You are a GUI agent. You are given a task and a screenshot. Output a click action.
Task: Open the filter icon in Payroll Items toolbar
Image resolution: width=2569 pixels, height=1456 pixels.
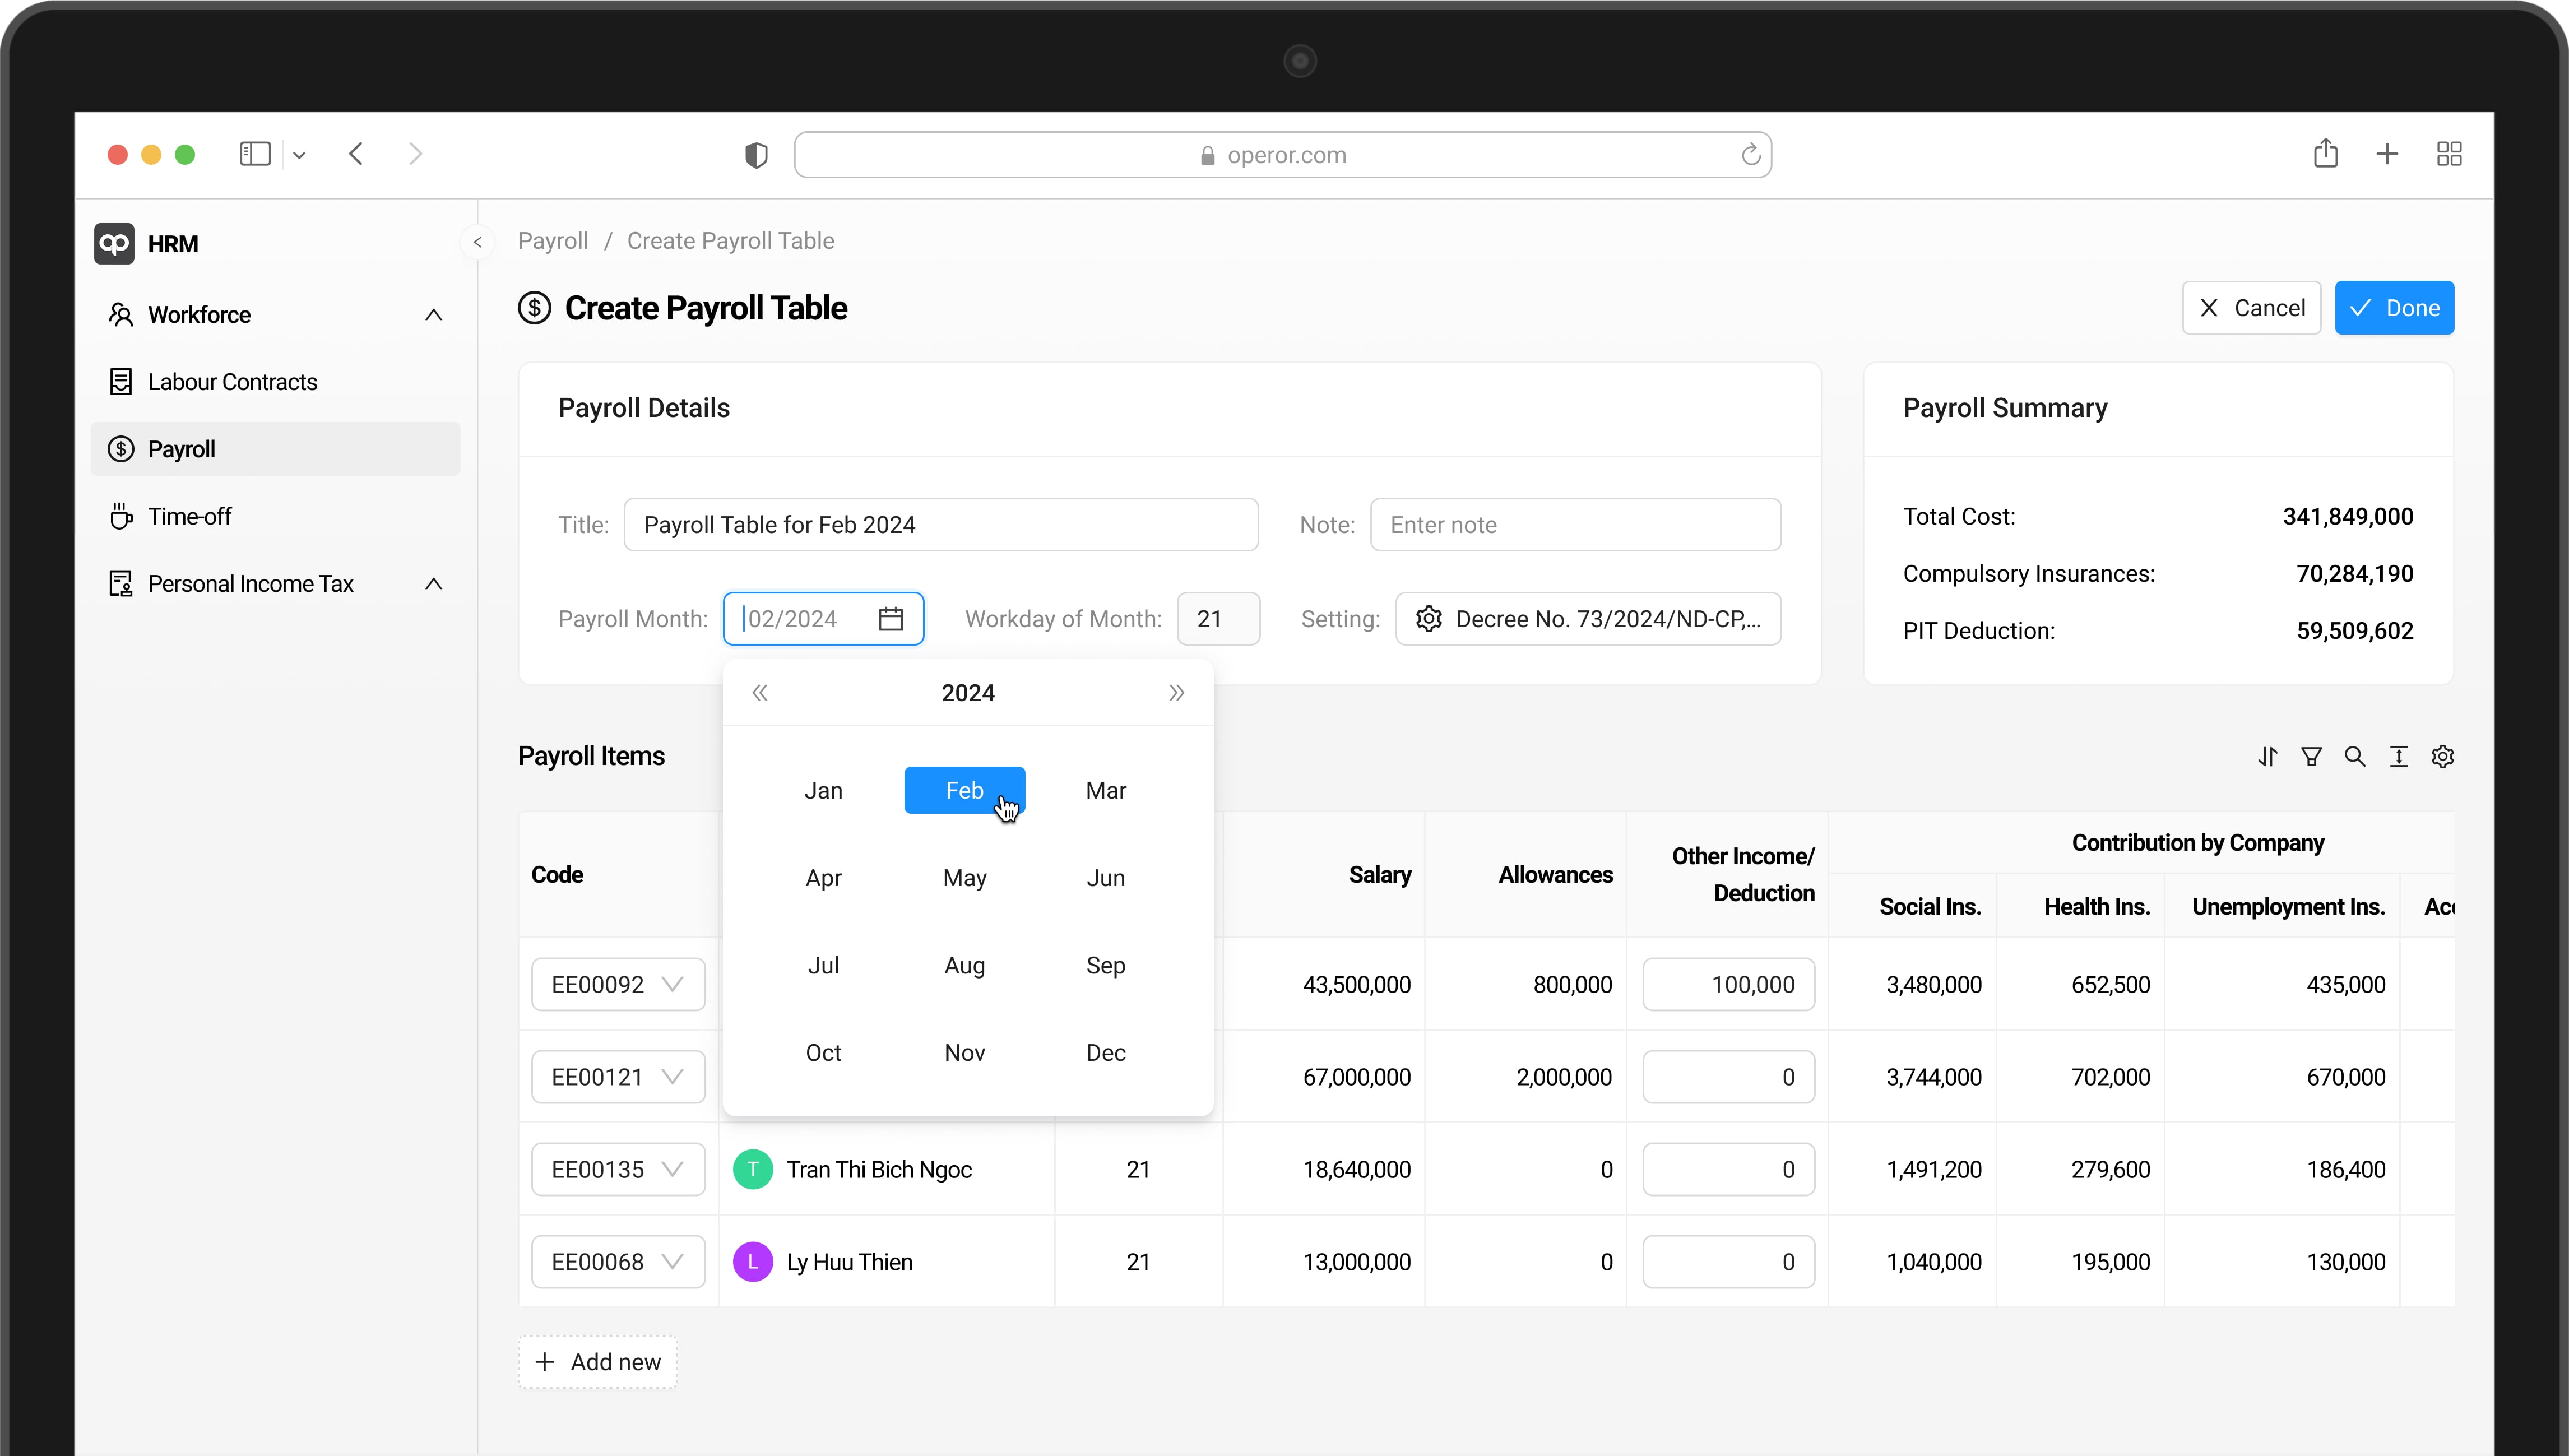click(2311, 757)
